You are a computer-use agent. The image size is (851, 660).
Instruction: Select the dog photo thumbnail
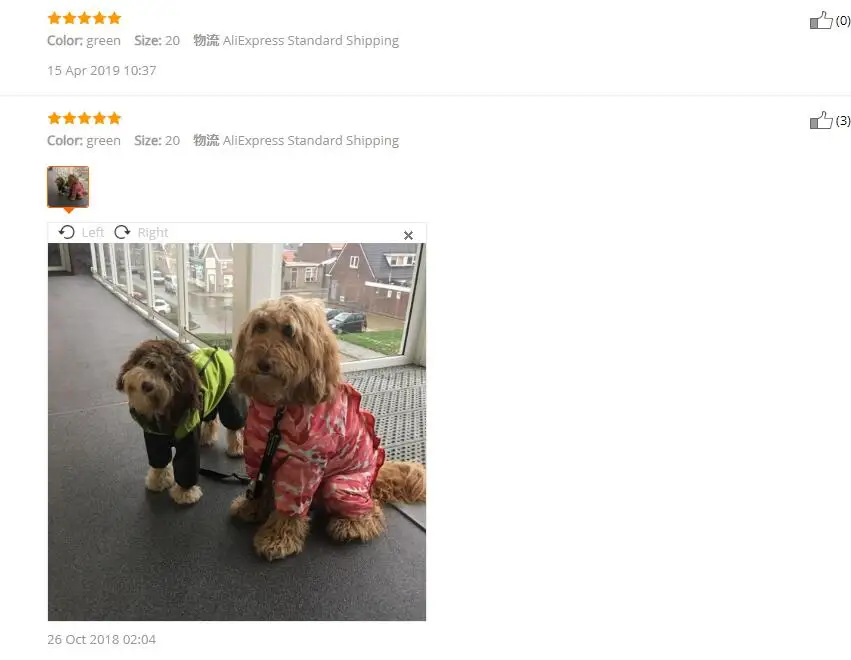coord(68,187)
